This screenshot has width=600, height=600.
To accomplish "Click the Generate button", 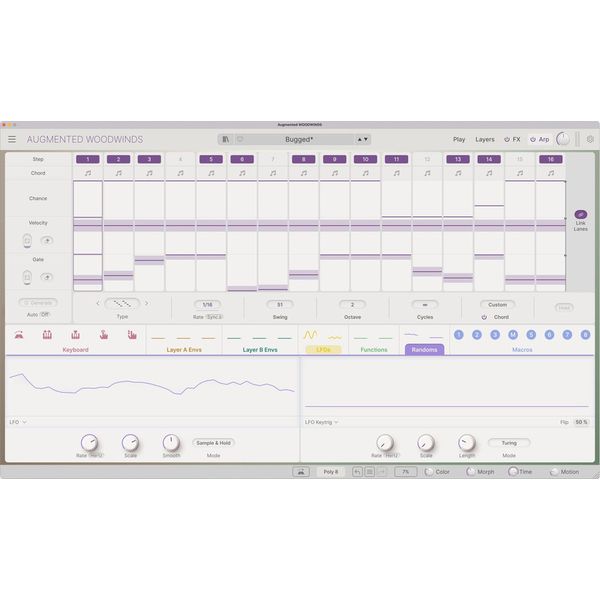I will tap(38, 303).
